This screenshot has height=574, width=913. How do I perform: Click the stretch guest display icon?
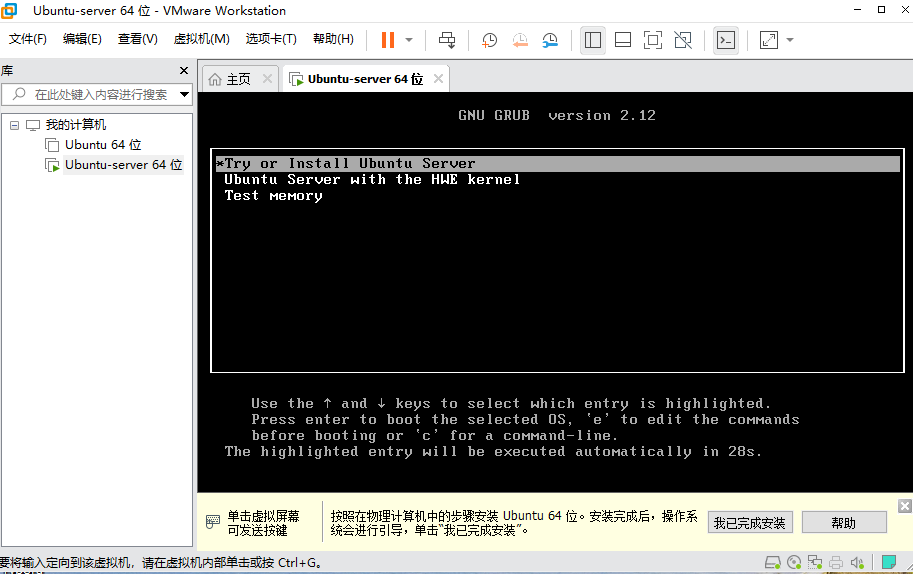769,40
